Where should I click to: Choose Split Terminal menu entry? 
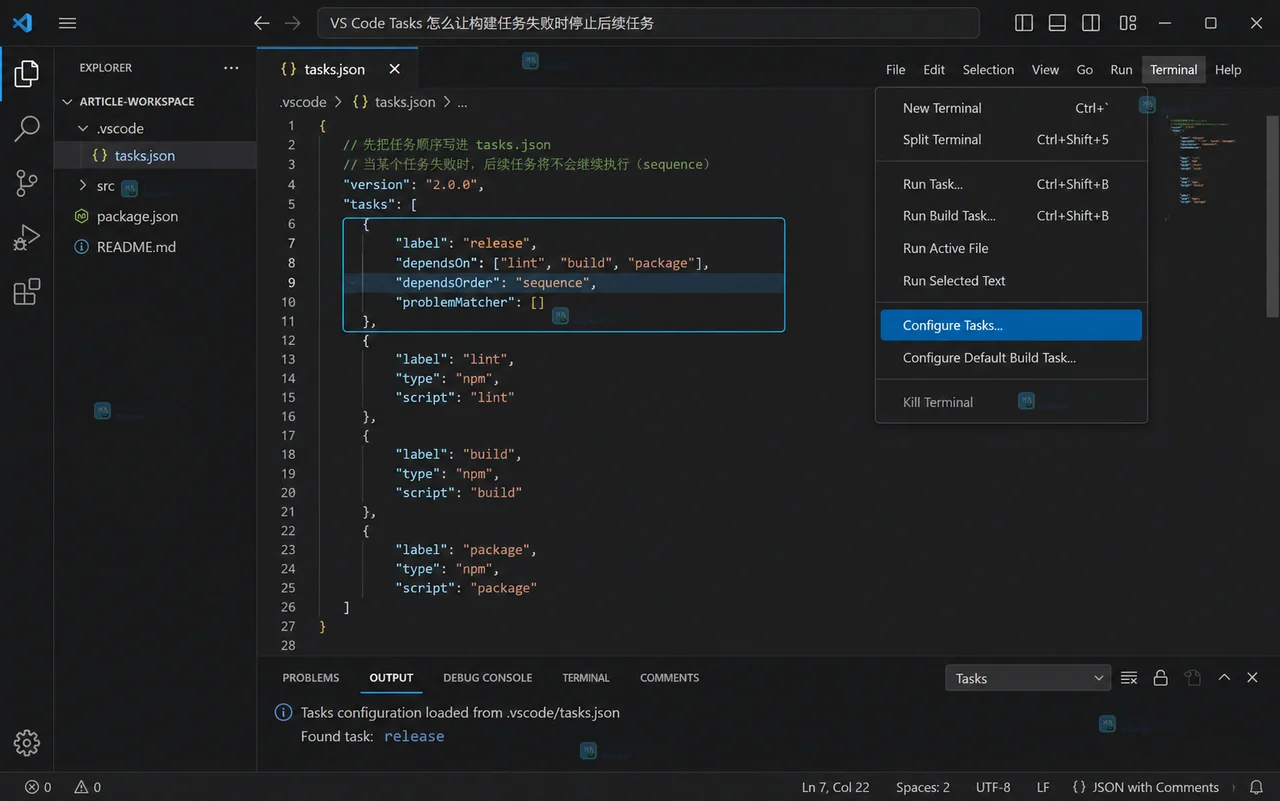1011,140
